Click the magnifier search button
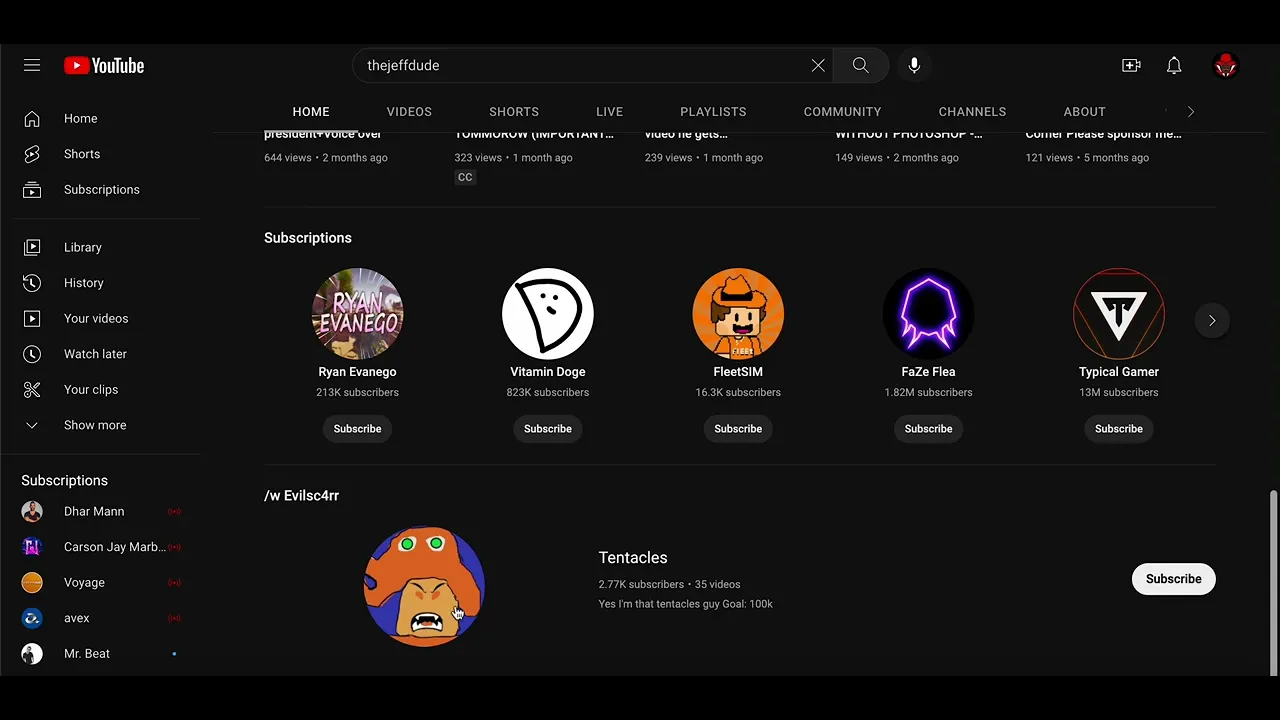 click(x=860, y=65)
